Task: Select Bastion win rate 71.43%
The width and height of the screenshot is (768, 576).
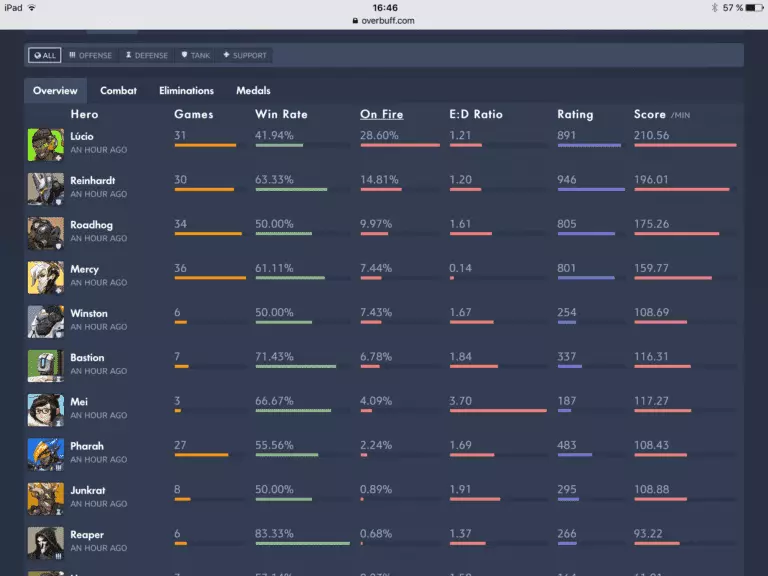Action: coord(274,357)
